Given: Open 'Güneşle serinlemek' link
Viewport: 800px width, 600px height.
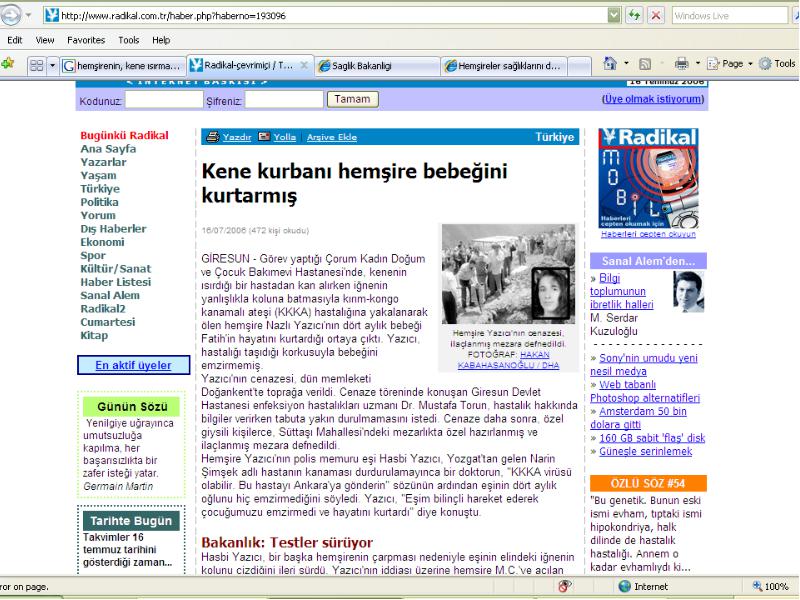Looking at the screenshot, I should (645, 451).
